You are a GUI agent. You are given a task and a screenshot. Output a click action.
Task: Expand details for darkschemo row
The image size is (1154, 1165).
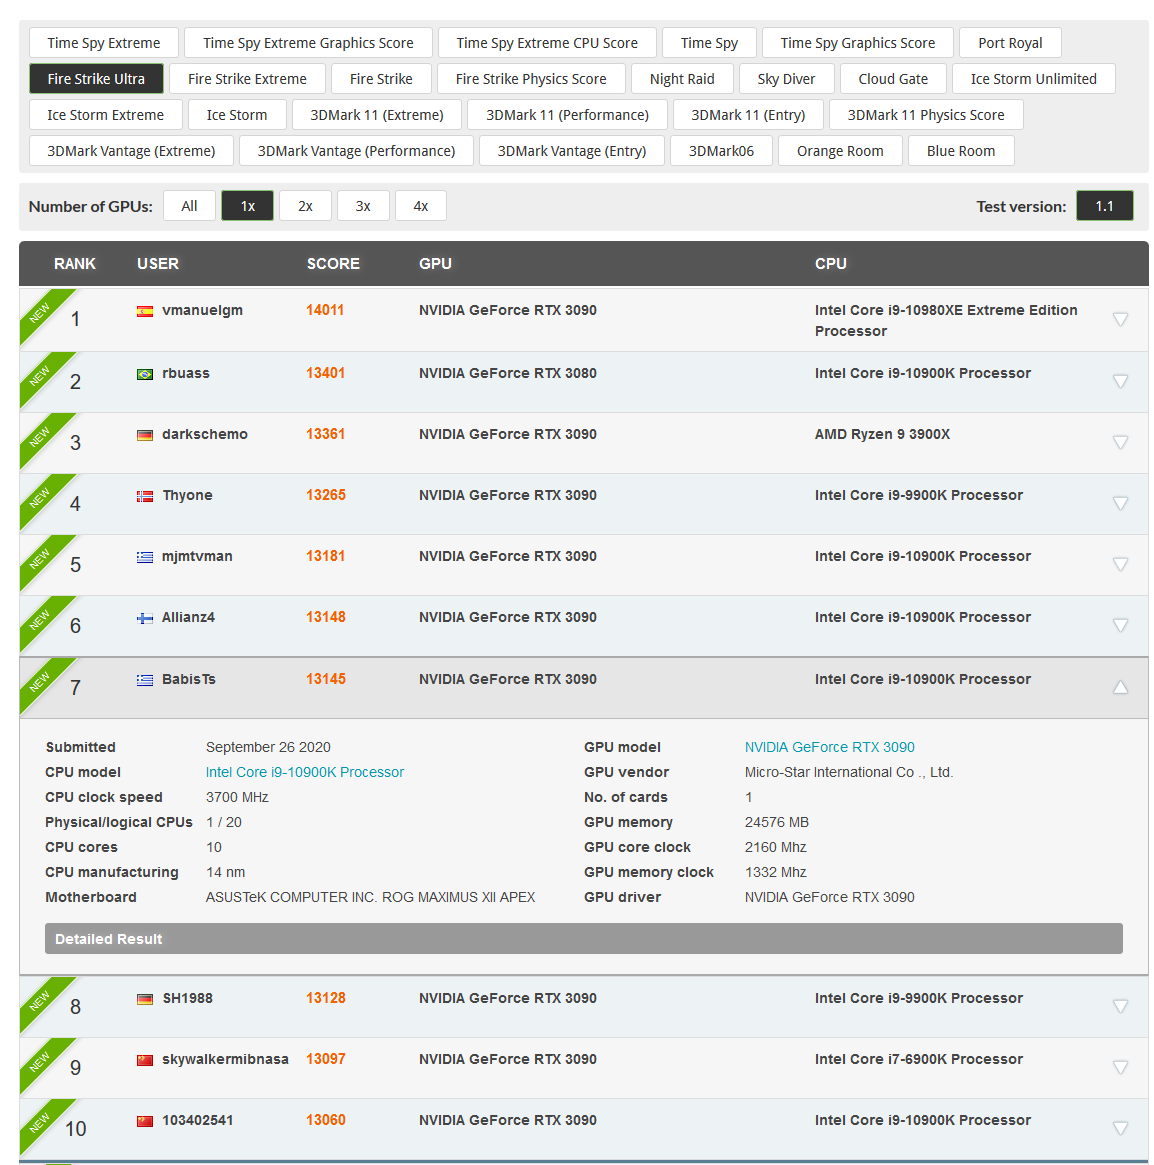point(1120,442)
